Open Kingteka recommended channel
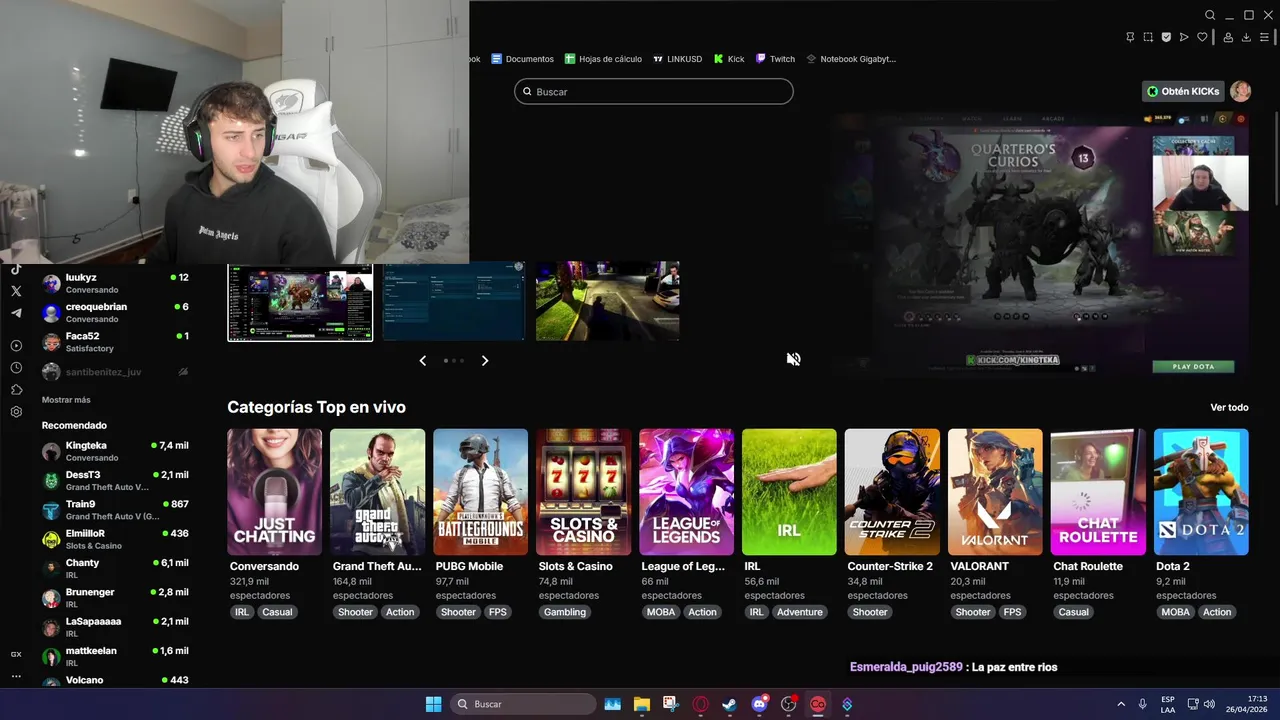 [x=115, y=451]
